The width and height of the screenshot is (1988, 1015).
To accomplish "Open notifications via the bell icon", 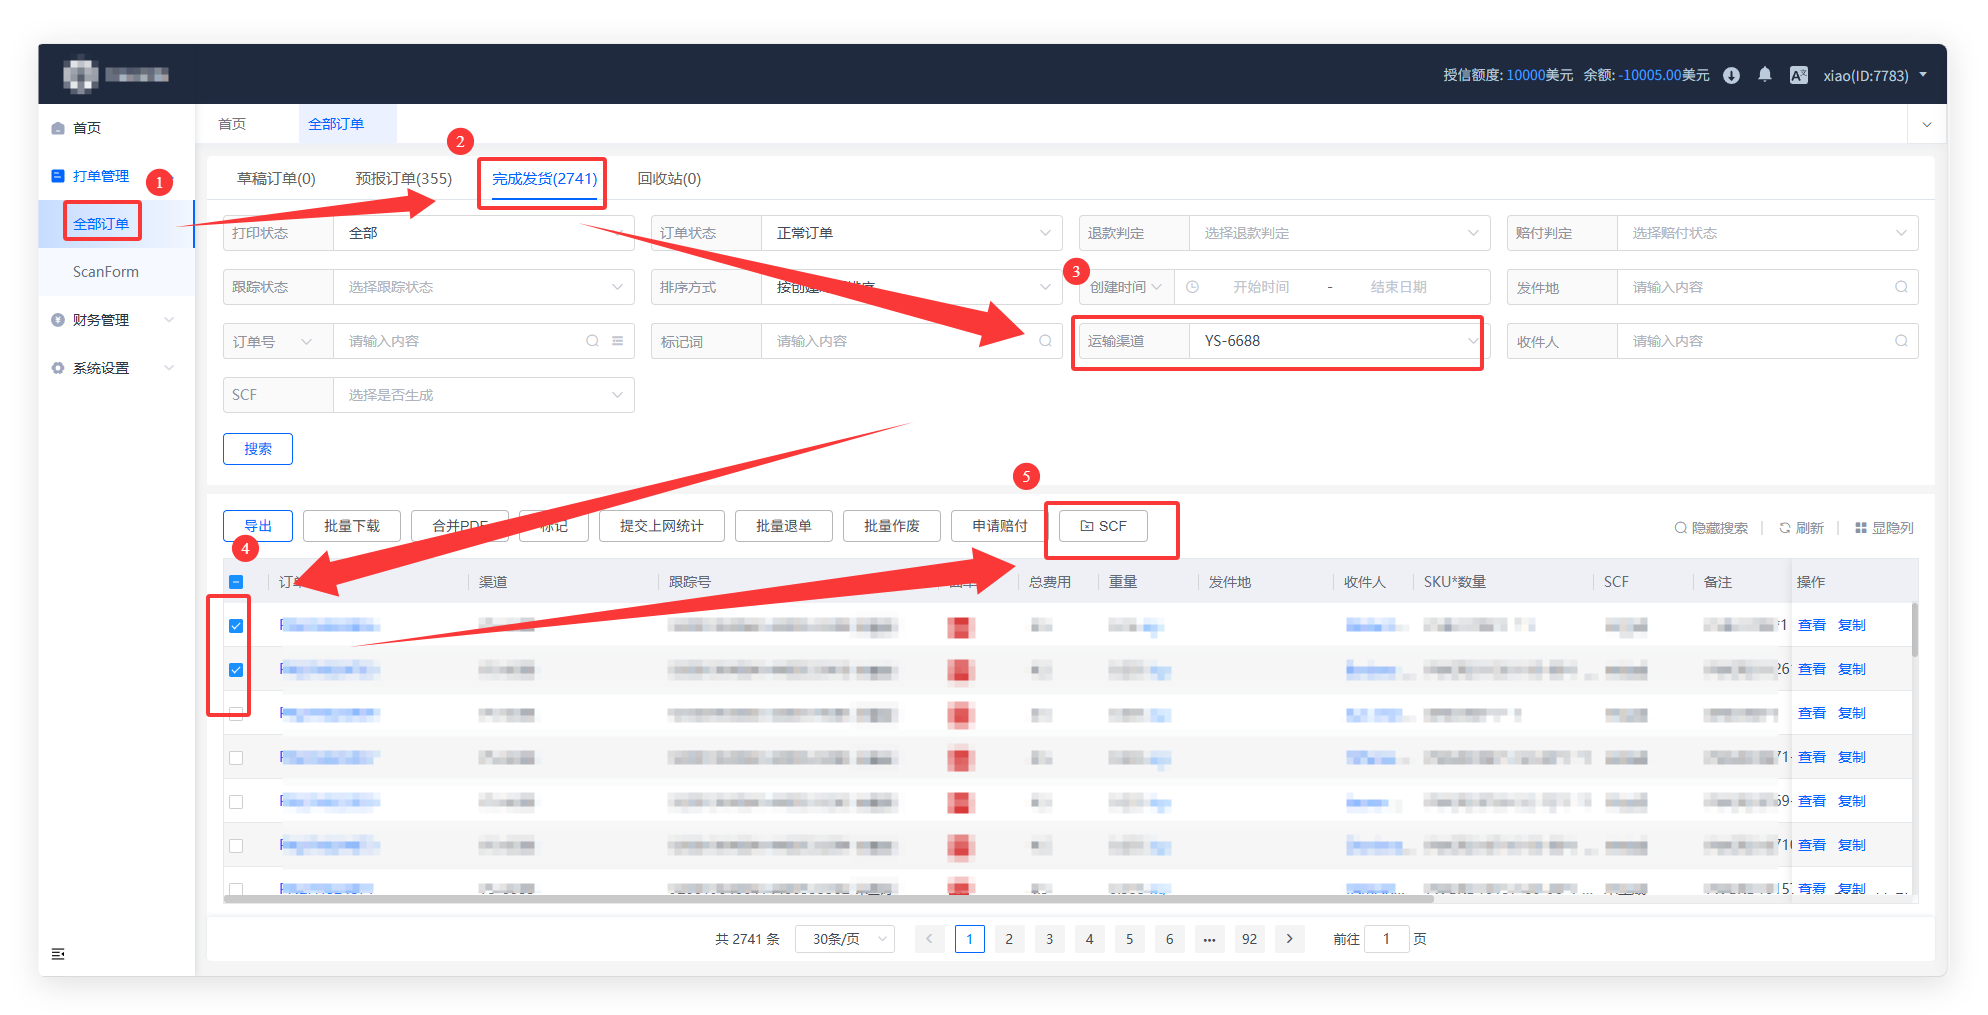I will point(1765,75).
